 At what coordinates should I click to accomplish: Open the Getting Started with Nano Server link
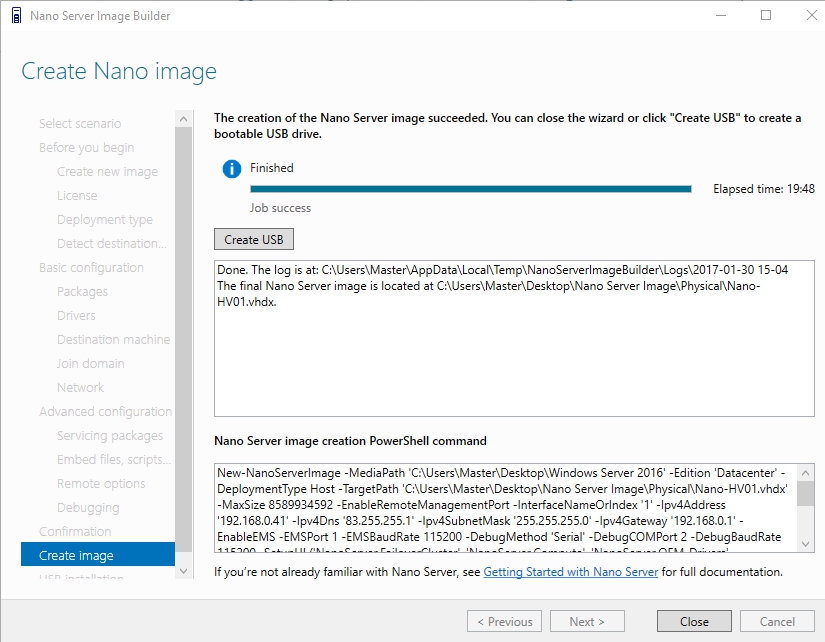pyautogui.click(x=570, y=572)
